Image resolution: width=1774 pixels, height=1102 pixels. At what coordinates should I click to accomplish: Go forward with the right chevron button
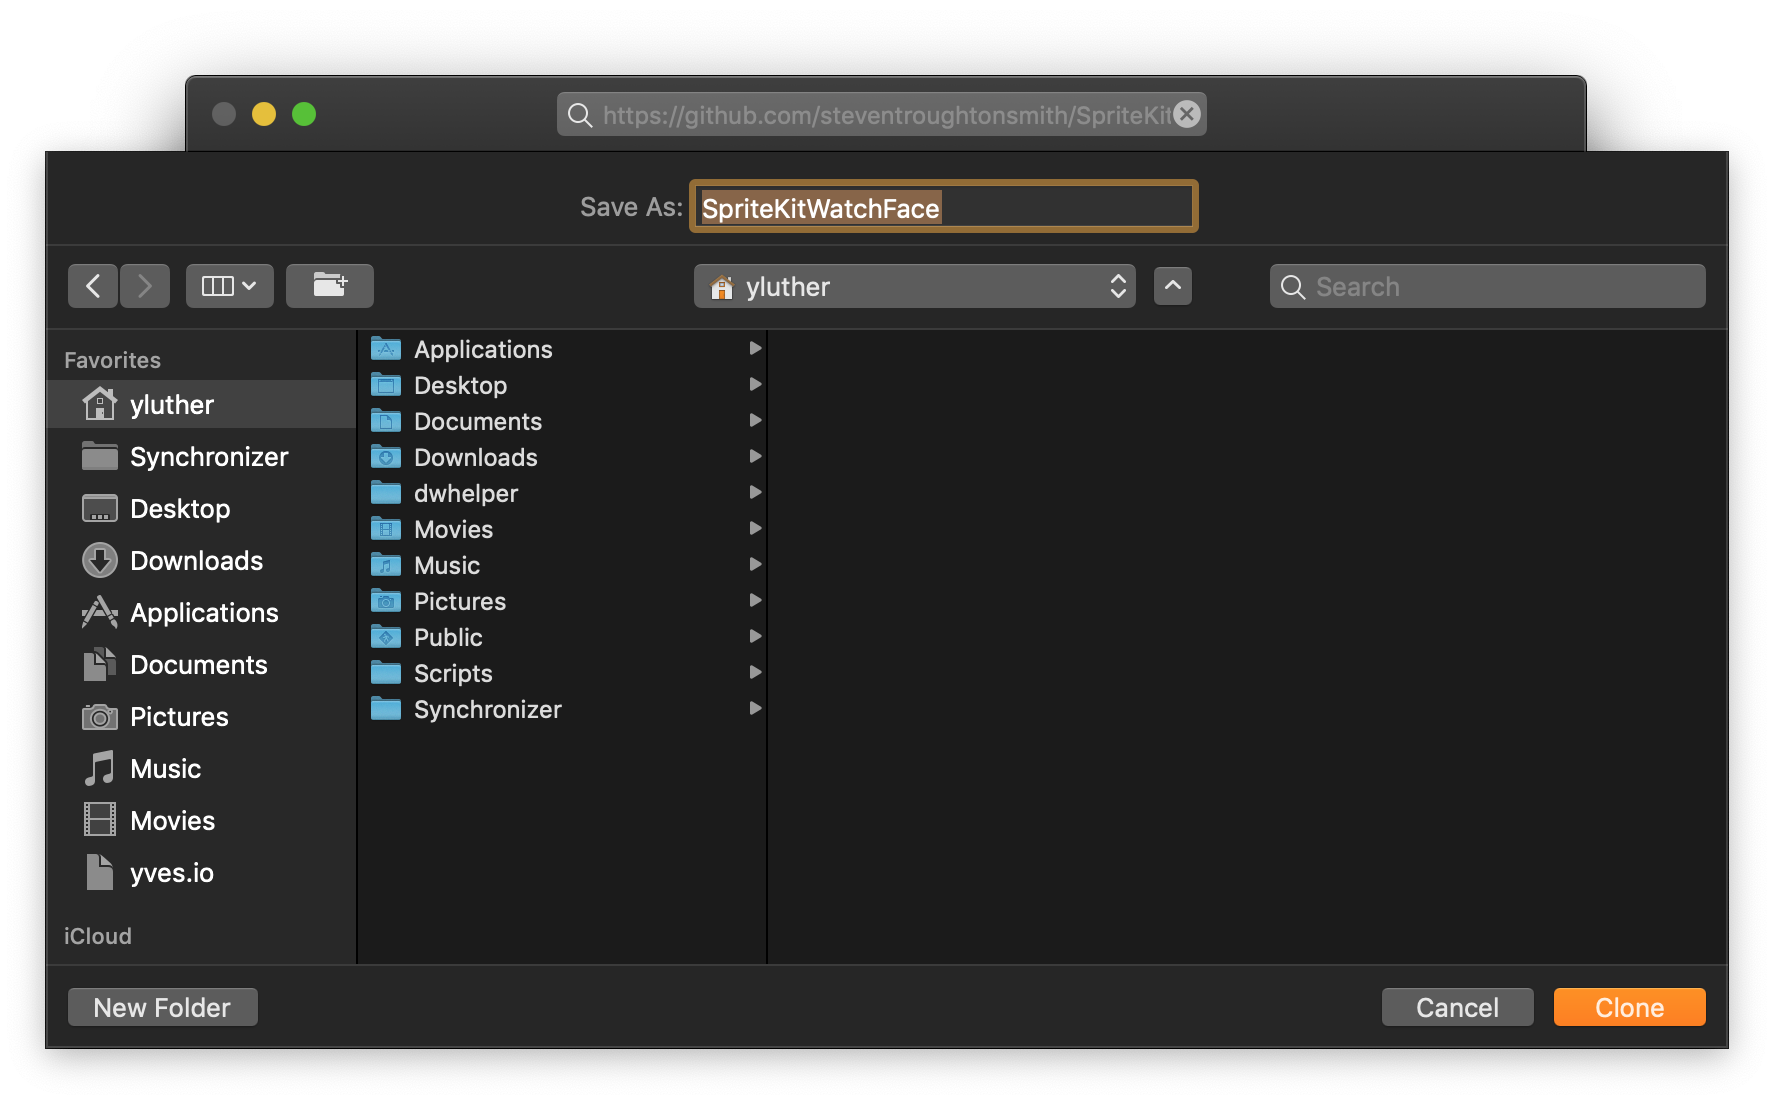[x=145, y=286]
